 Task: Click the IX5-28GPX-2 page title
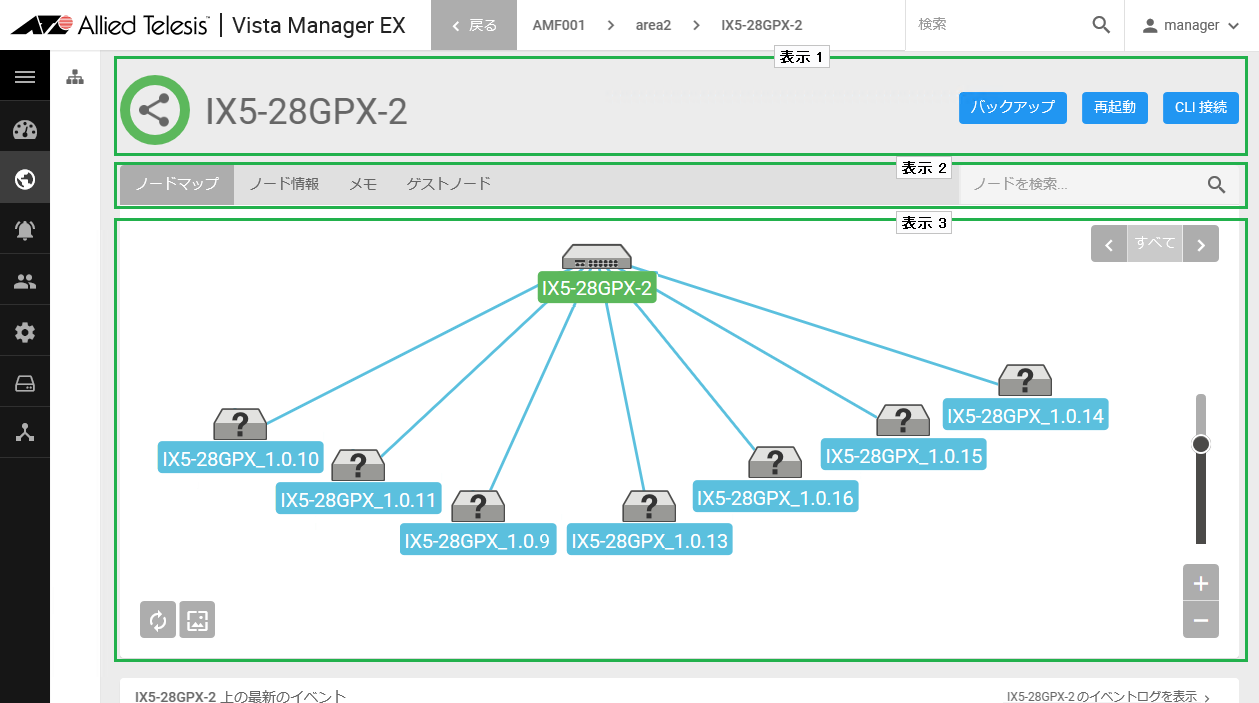click(306, 111)
